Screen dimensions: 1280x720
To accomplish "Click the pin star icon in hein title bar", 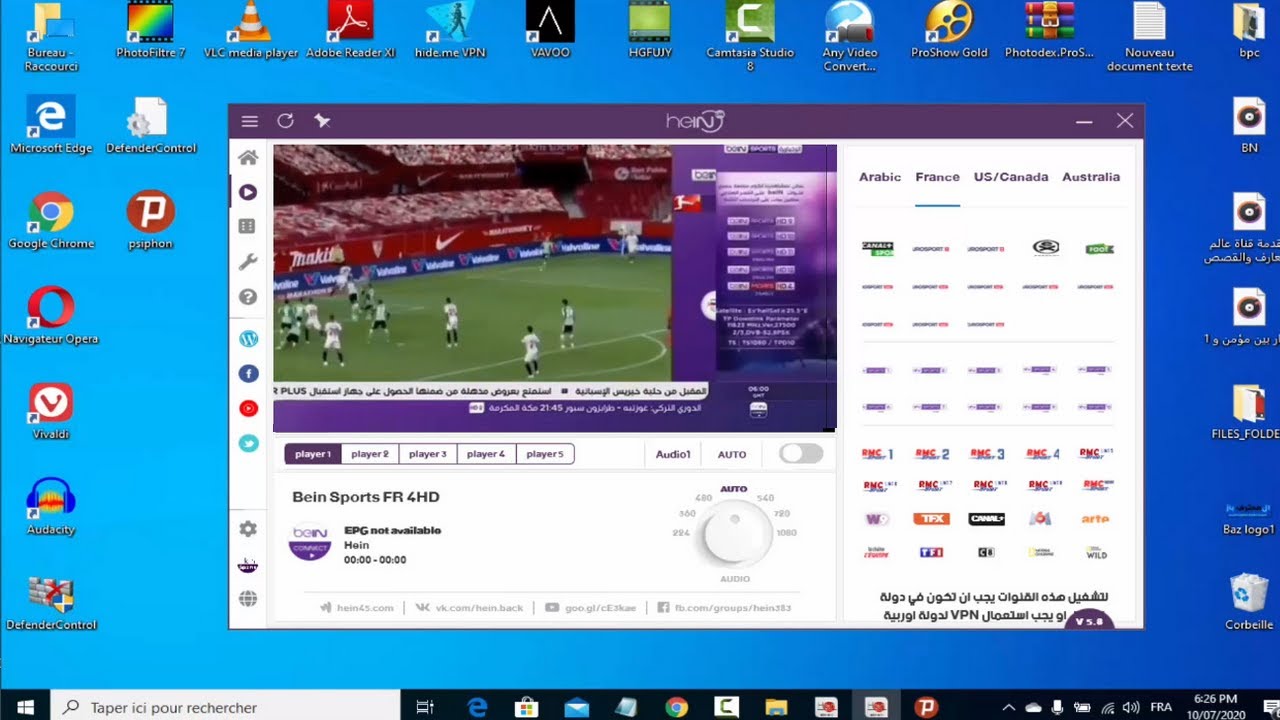I will click(x=321, y=121).
